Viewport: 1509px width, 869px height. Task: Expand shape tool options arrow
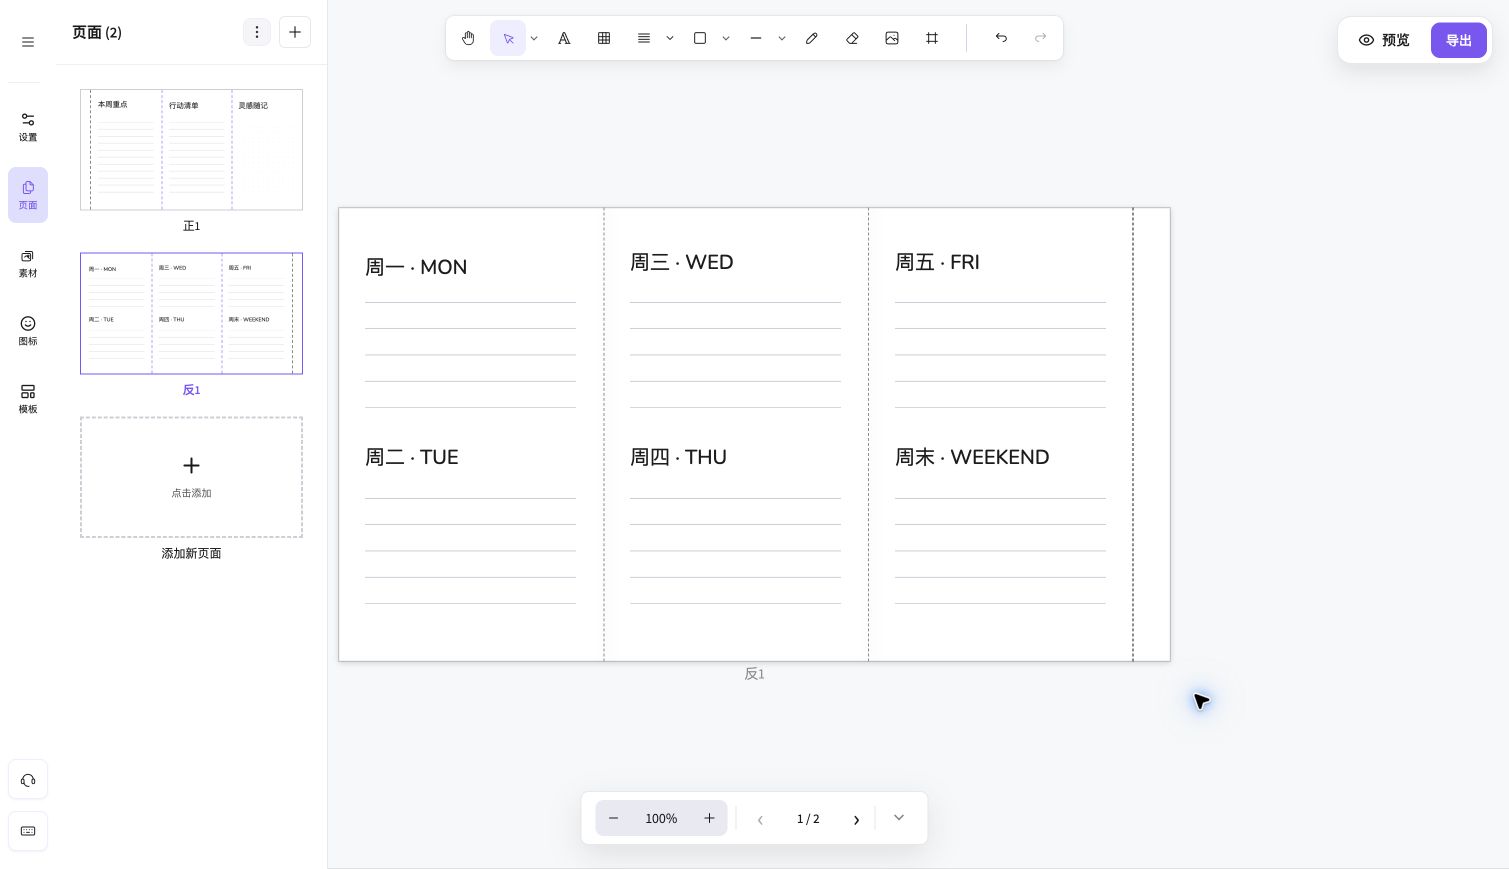(x=726, y=38)
